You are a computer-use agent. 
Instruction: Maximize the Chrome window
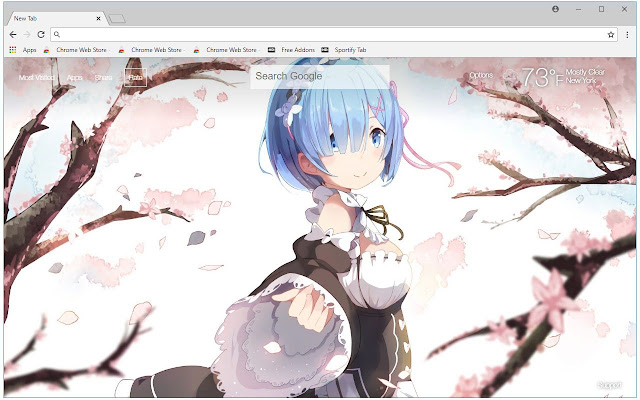tap(601, 9)
